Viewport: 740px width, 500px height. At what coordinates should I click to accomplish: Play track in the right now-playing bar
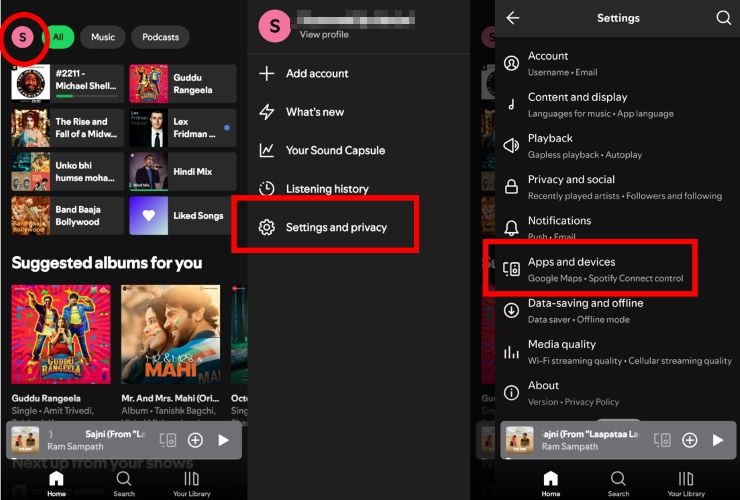pos(718,440)
